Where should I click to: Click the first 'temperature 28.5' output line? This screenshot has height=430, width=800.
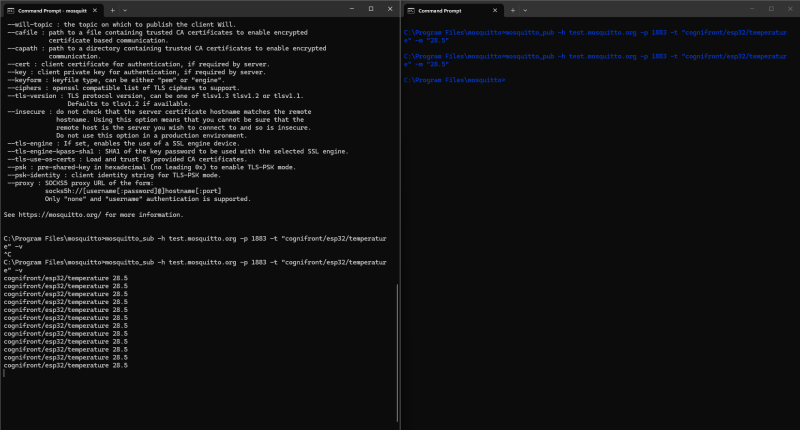tap(65, 279)
